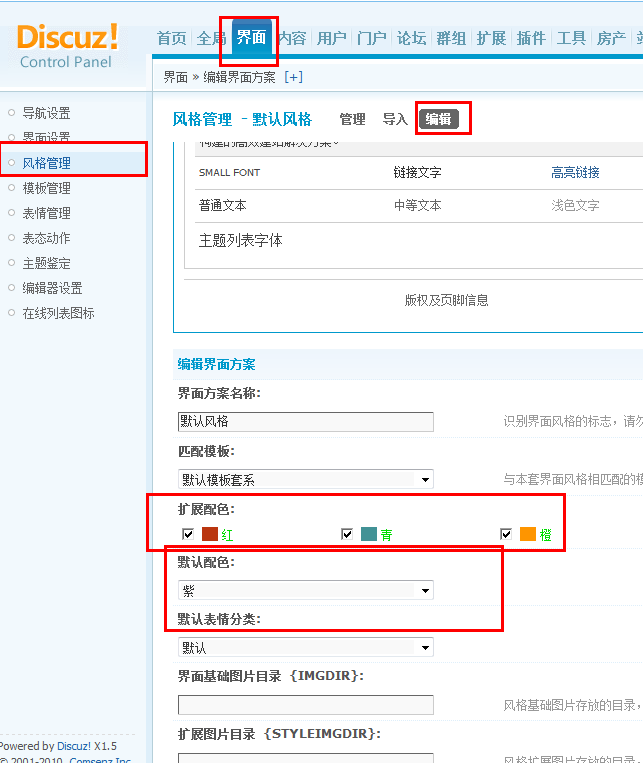Click the 普通文本 preview text
Image resolution: width=643 pixels, height=763 pixels.
222,205
